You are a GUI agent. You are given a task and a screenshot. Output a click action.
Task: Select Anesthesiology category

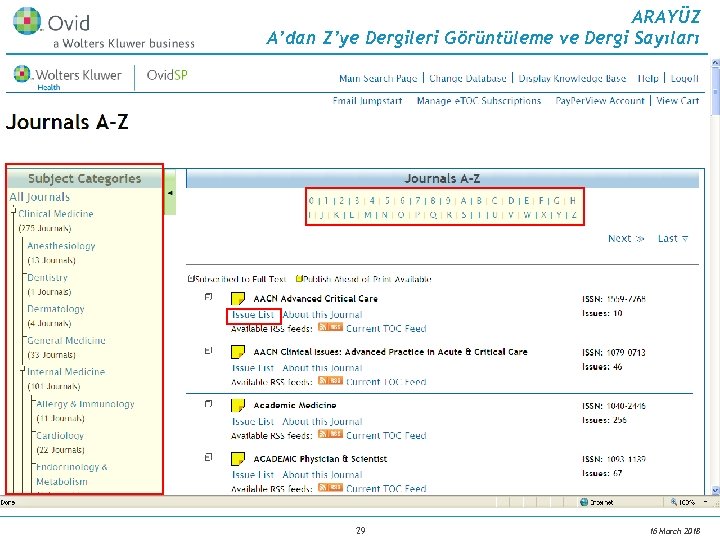tap(61, 246)
